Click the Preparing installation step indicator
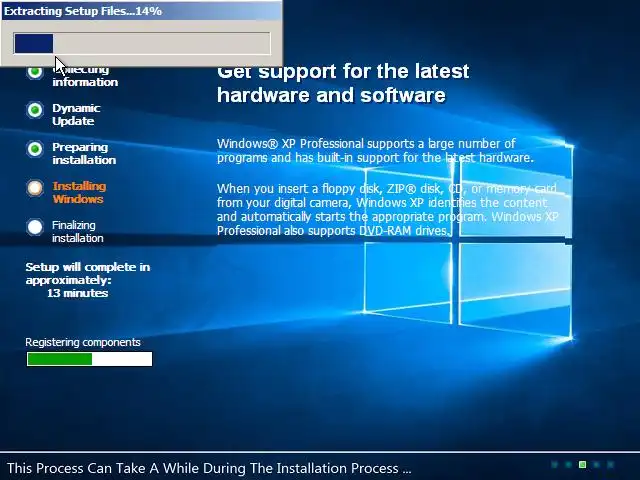Screen dimensions: 640x480 [x=35, y=149]
